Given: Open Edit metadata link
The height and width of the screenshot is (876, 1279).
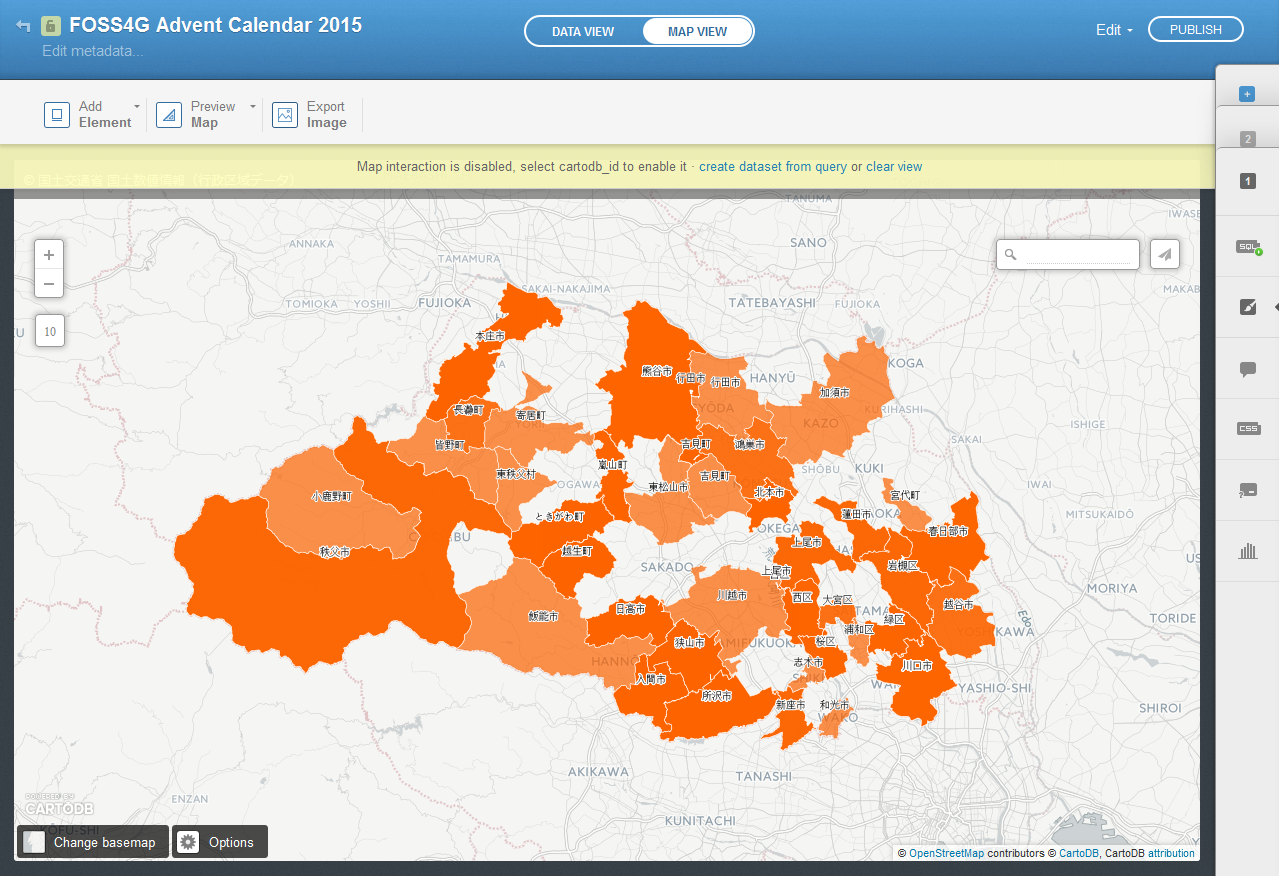Looking at the screenshot, I should [x=93, y=51].
